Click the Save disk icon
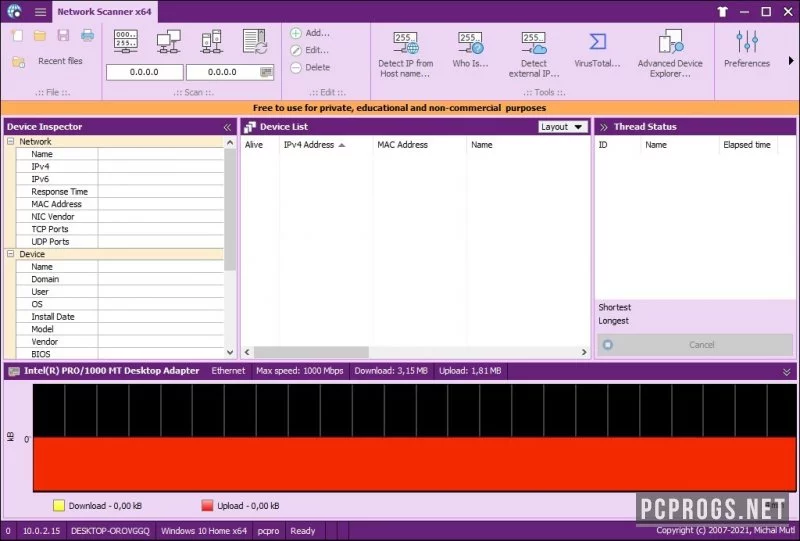This screenshot has height=541, width=800. 63,35
